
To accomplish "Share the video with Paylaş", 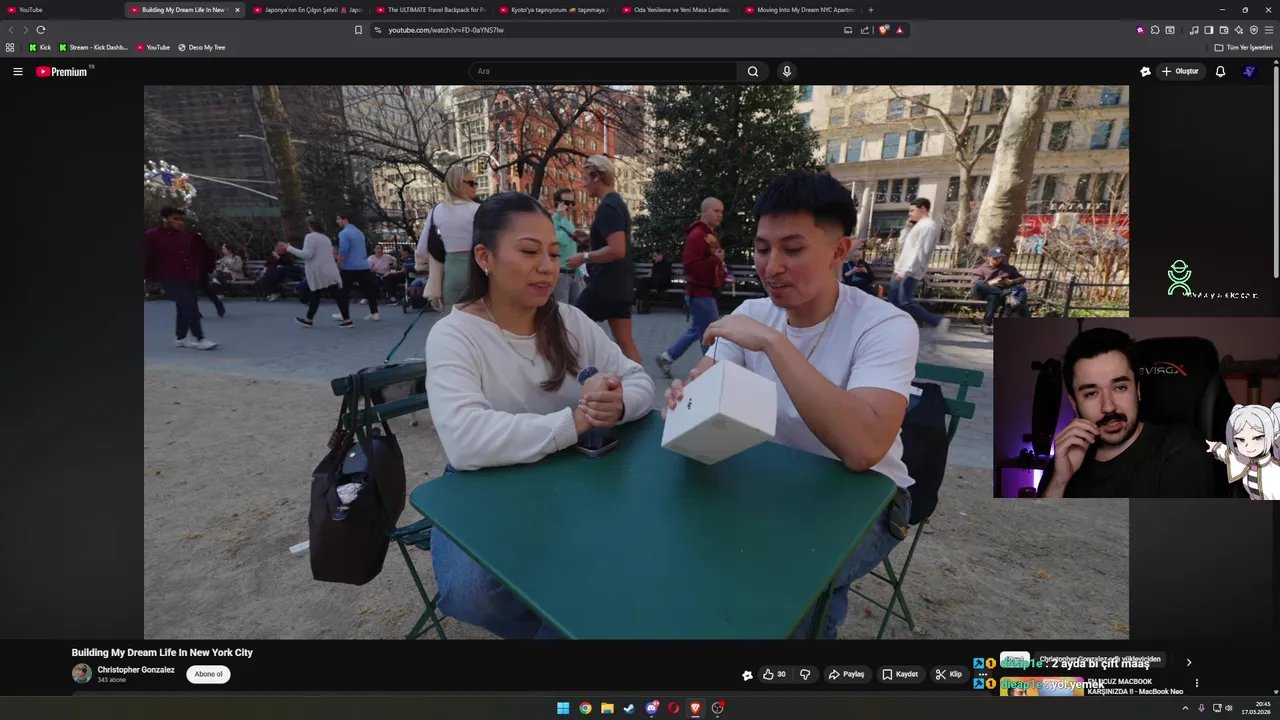I will coord(846,674).
